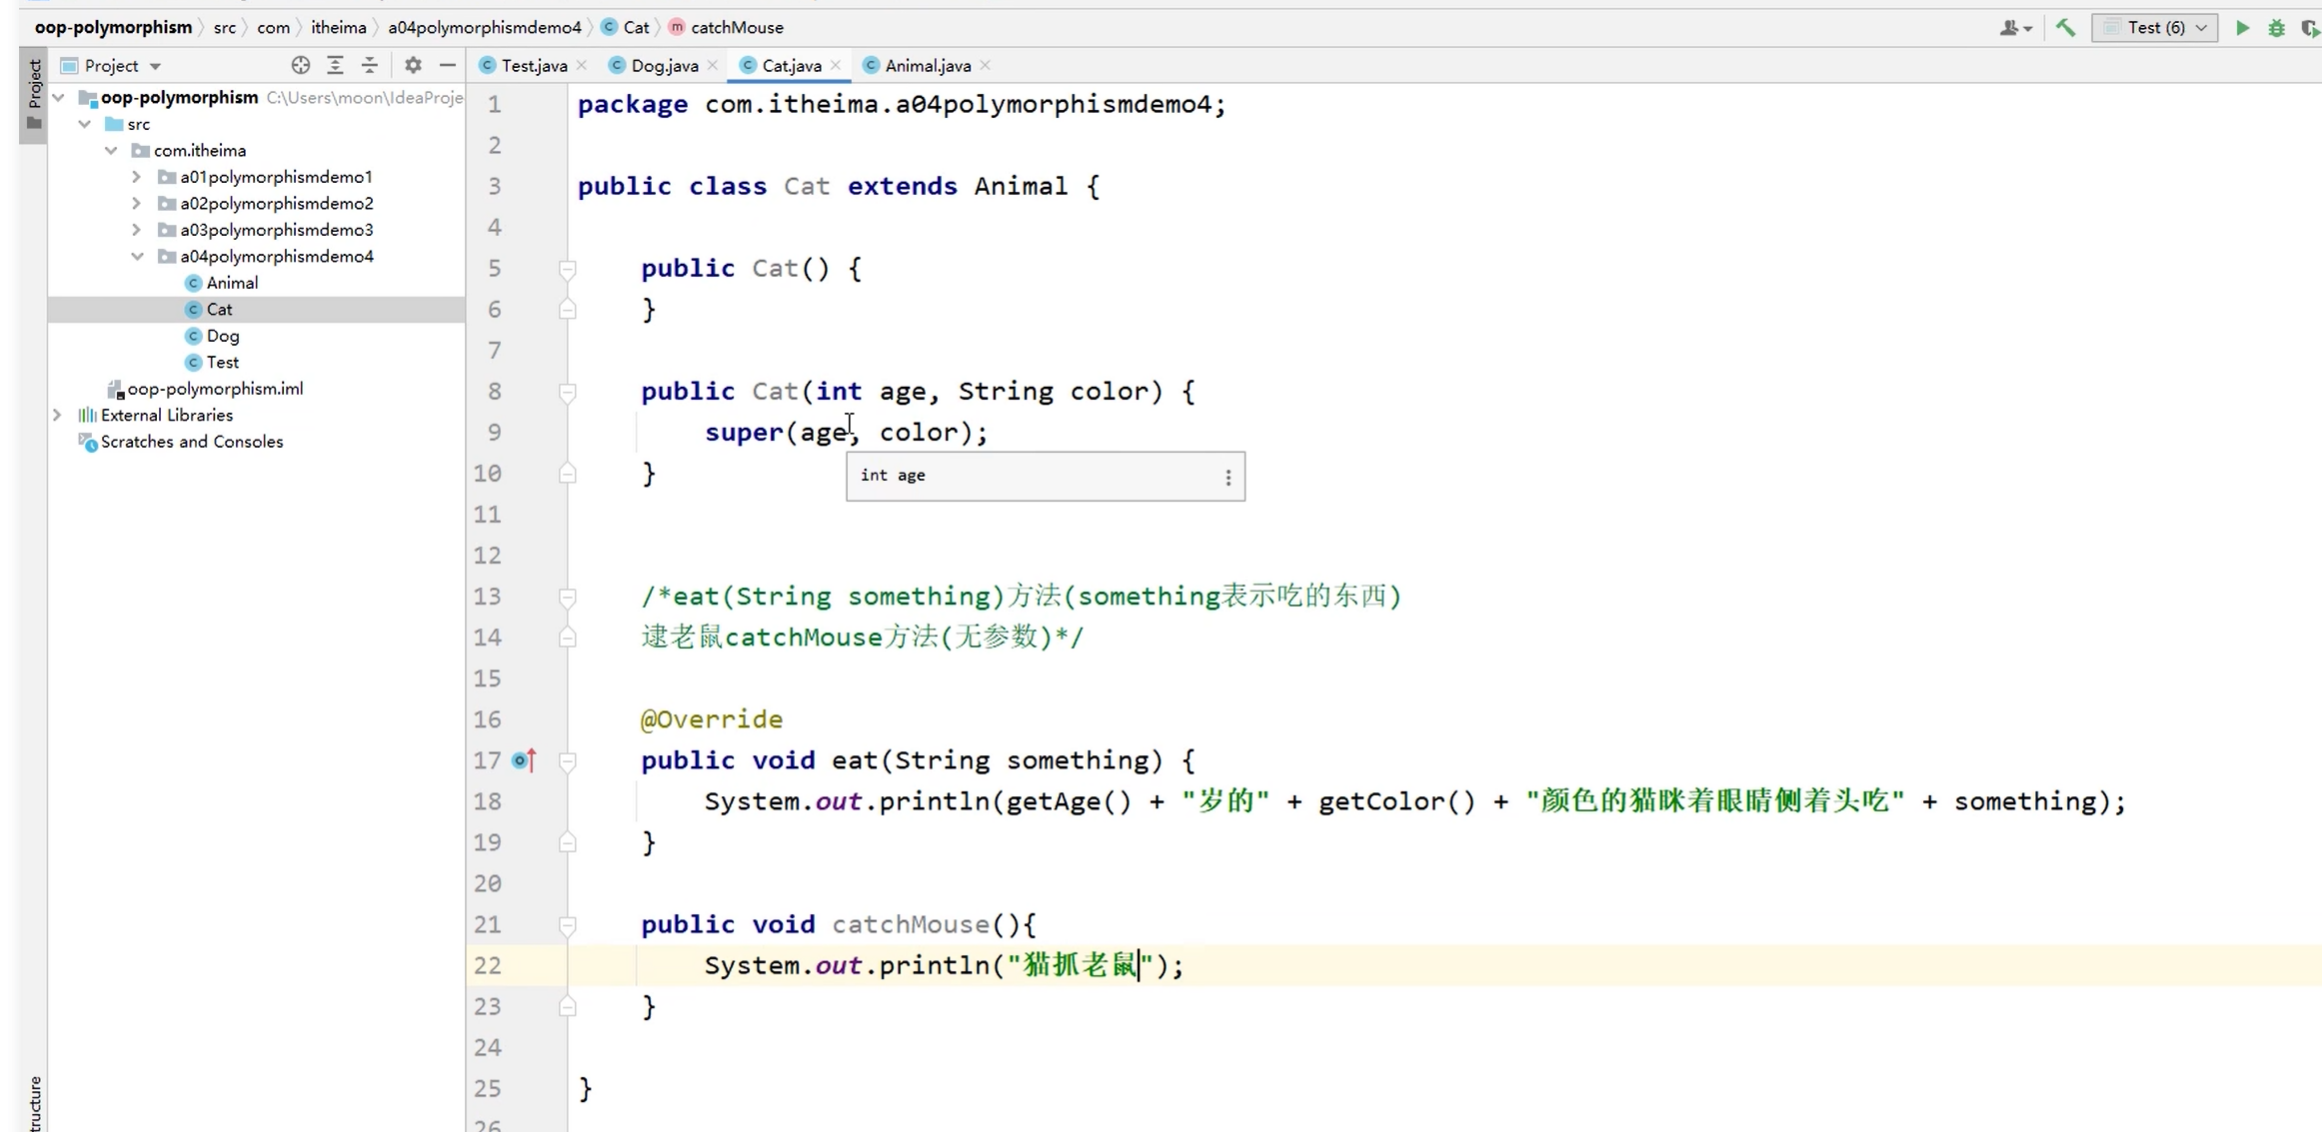Click catchMouse in the breadcrumb bar
The image size is (2322, 1132).
(737, 27)
